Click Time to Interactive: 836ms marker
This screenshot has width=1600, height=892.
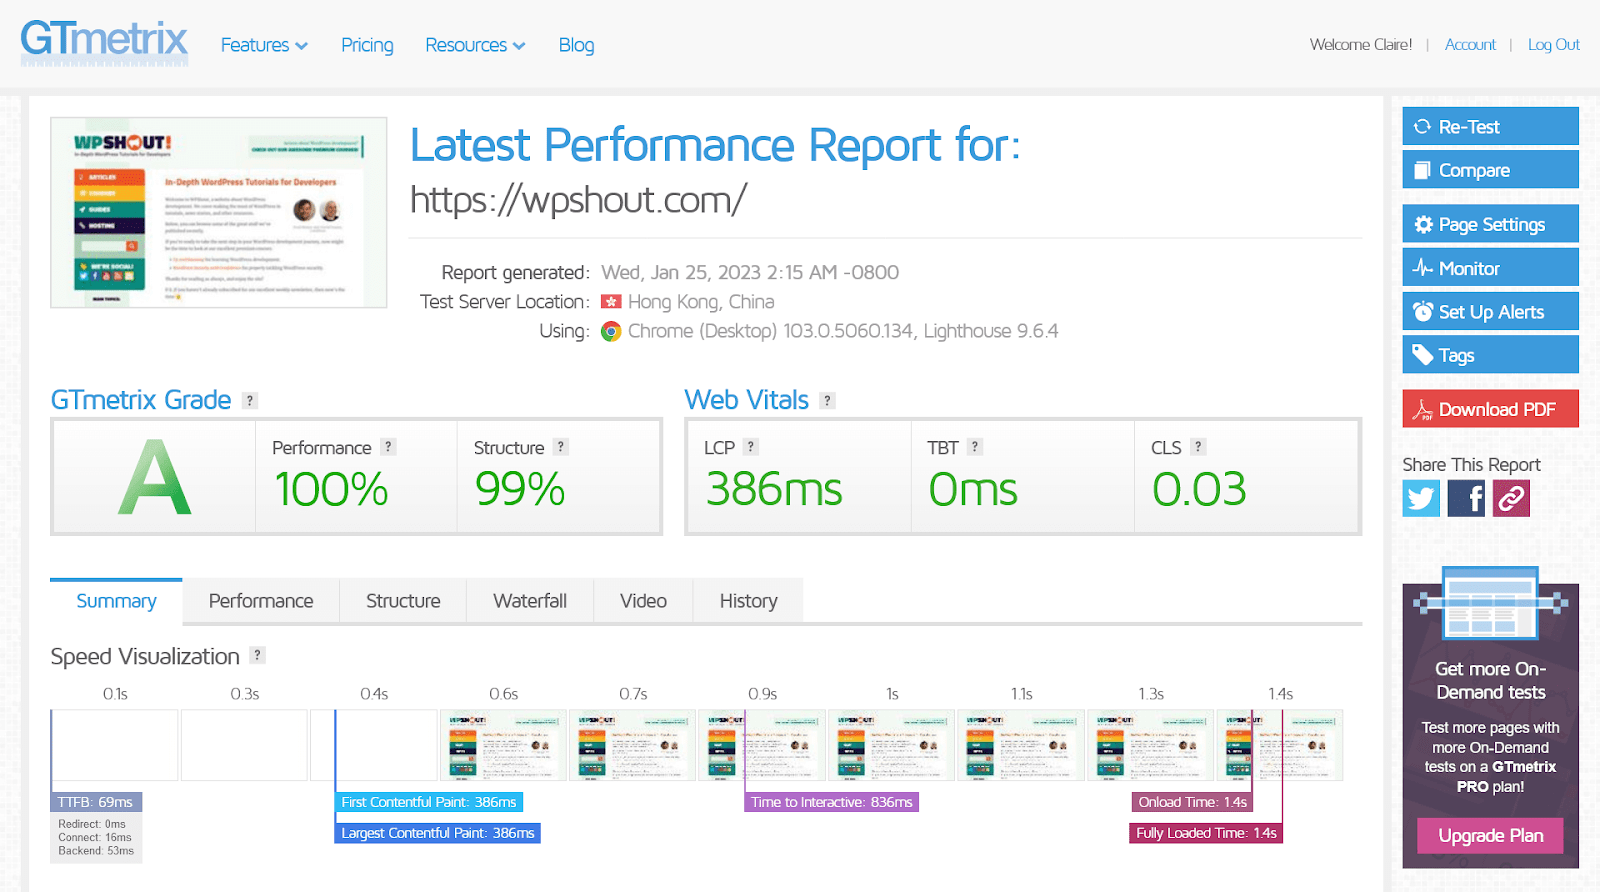[832, 802]
